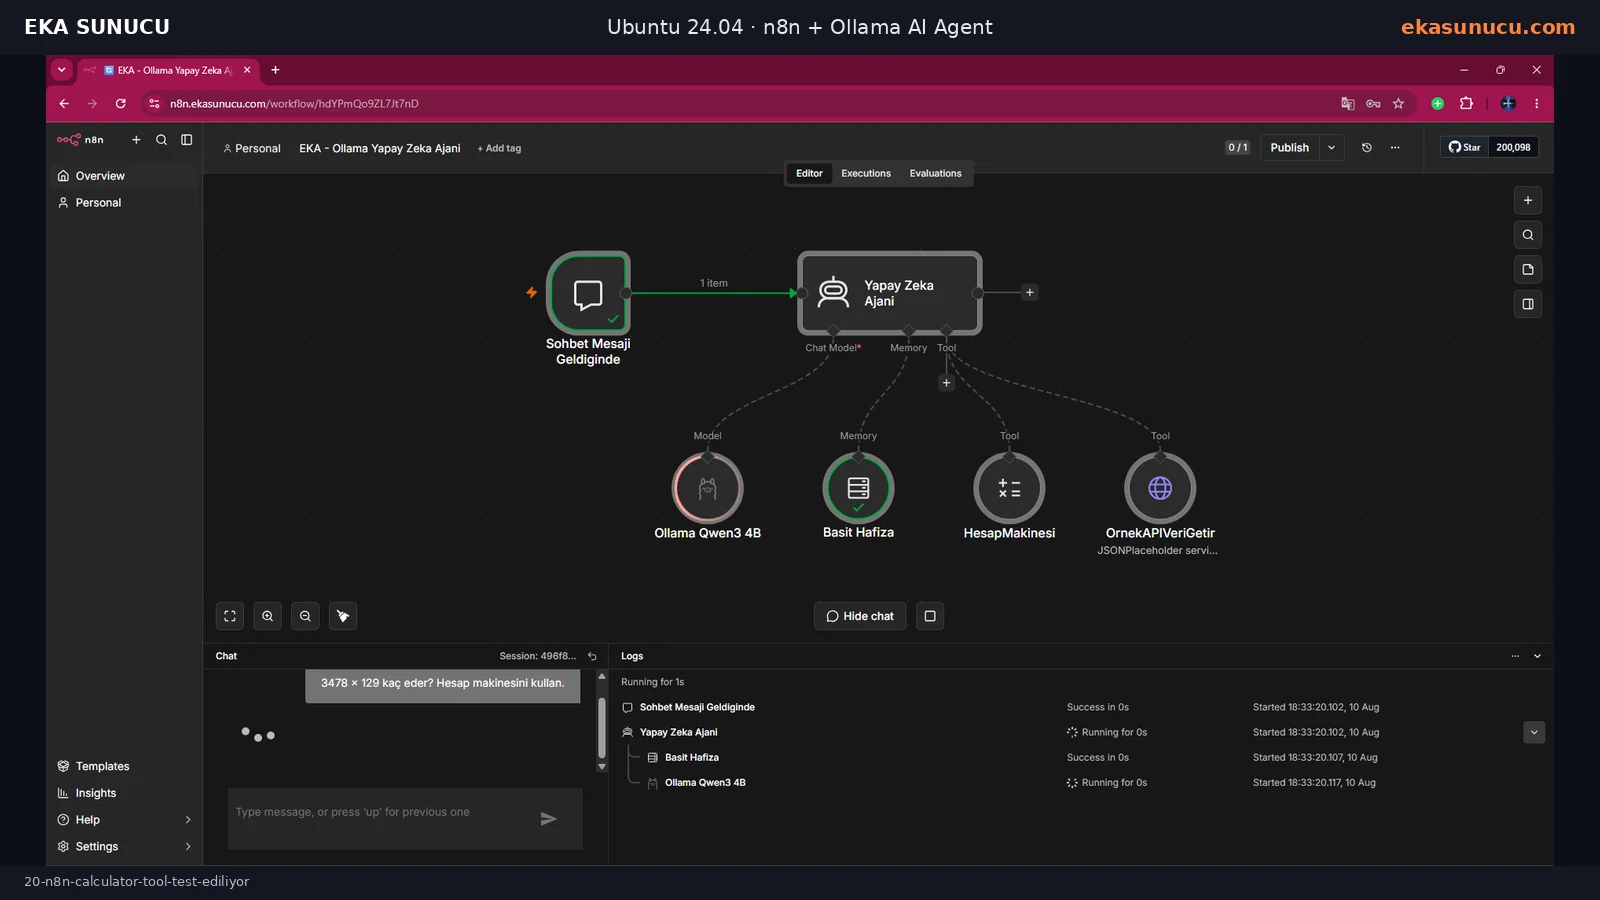Screen dimensions: 1600x900
Task: Click the 200,098 star count
Action: pyautogui.click(x=1513, y=147)
